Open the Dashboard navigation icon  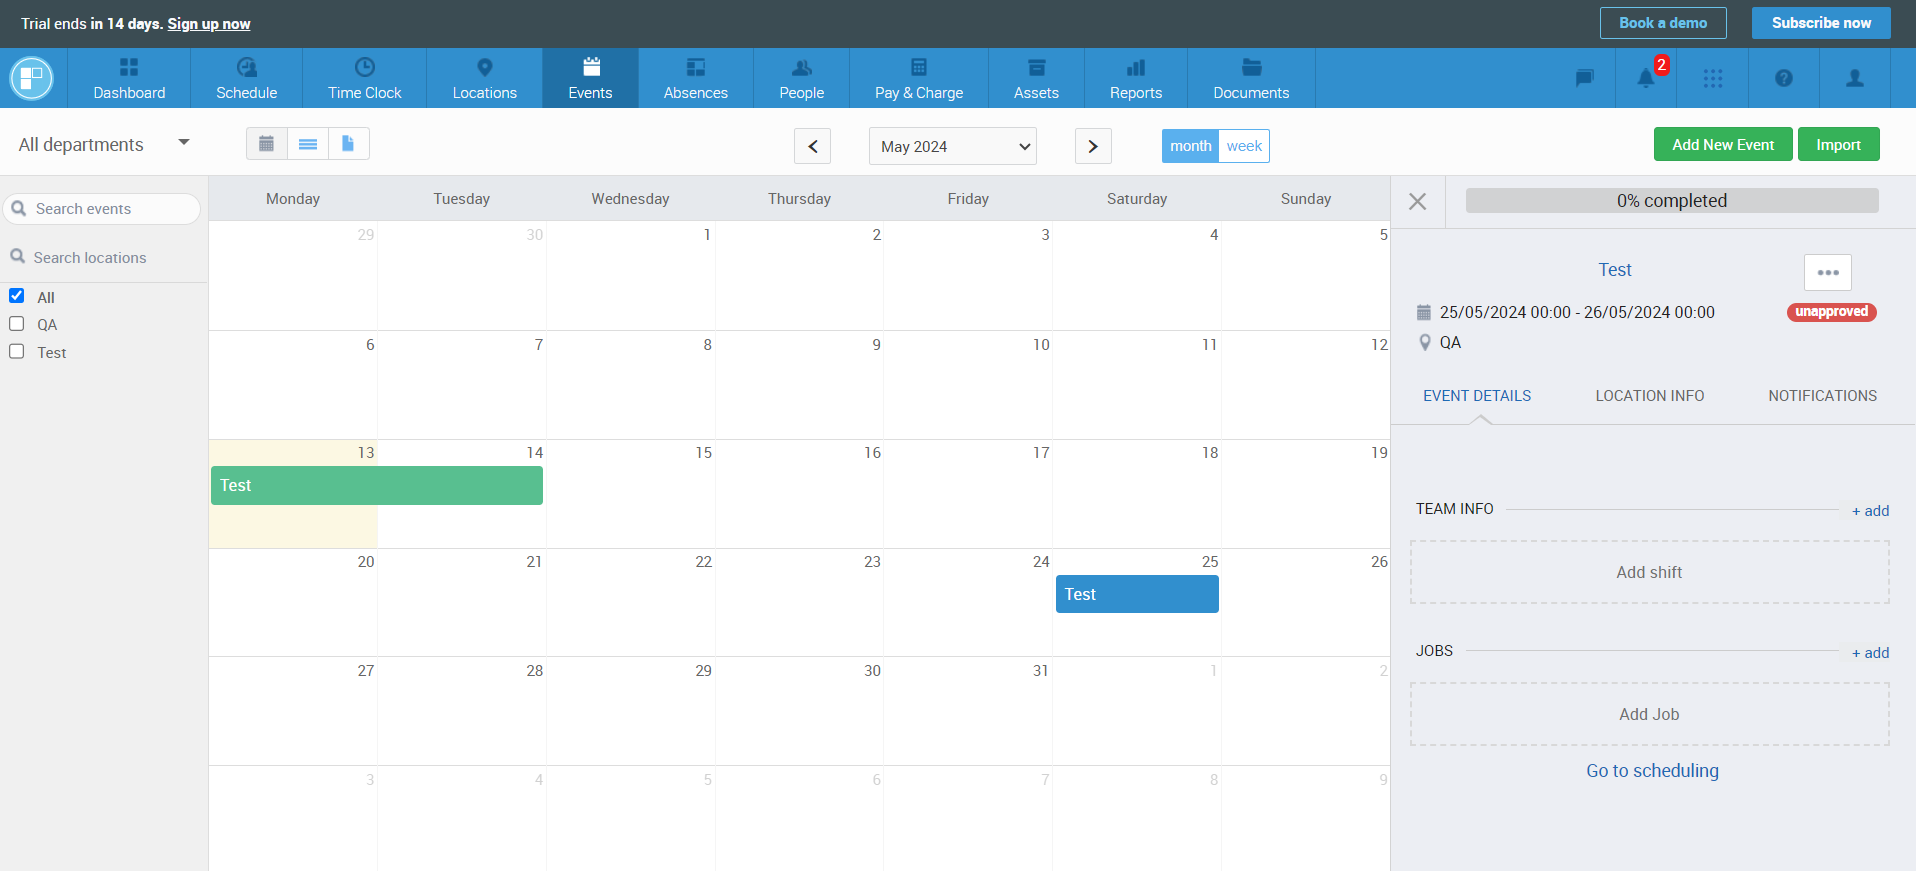129,78
